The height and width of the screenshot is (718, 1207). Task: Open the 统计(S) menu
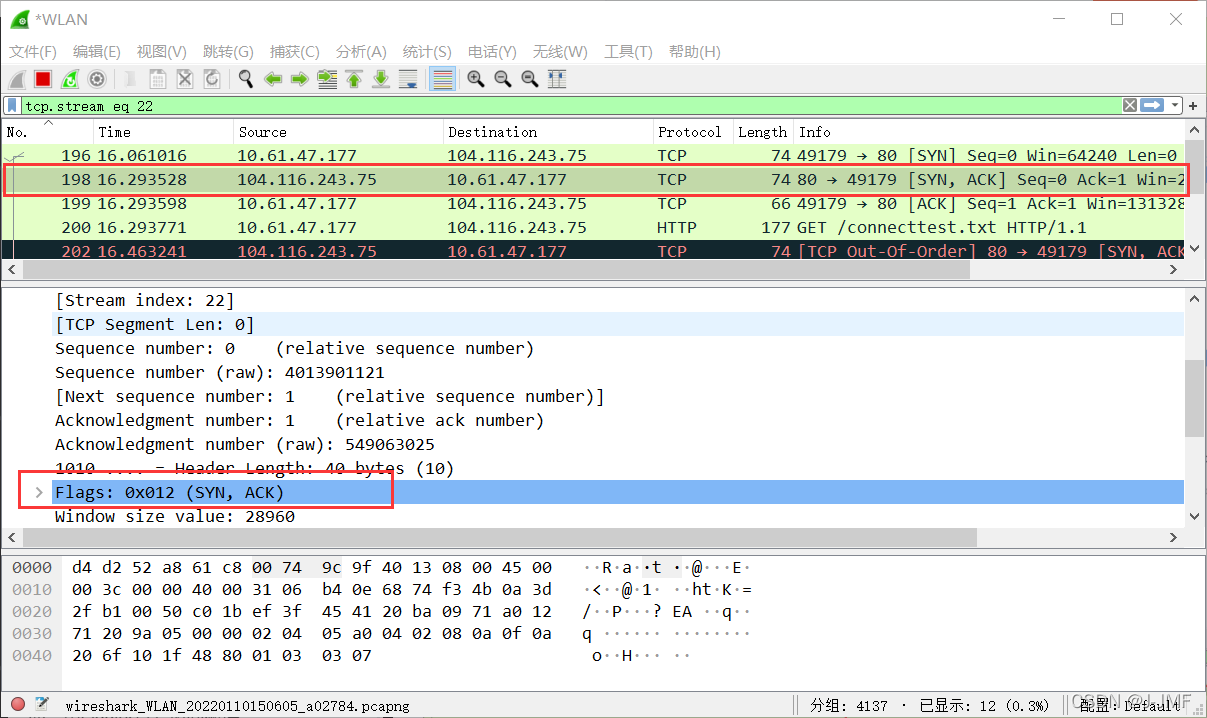coord(427,52)
